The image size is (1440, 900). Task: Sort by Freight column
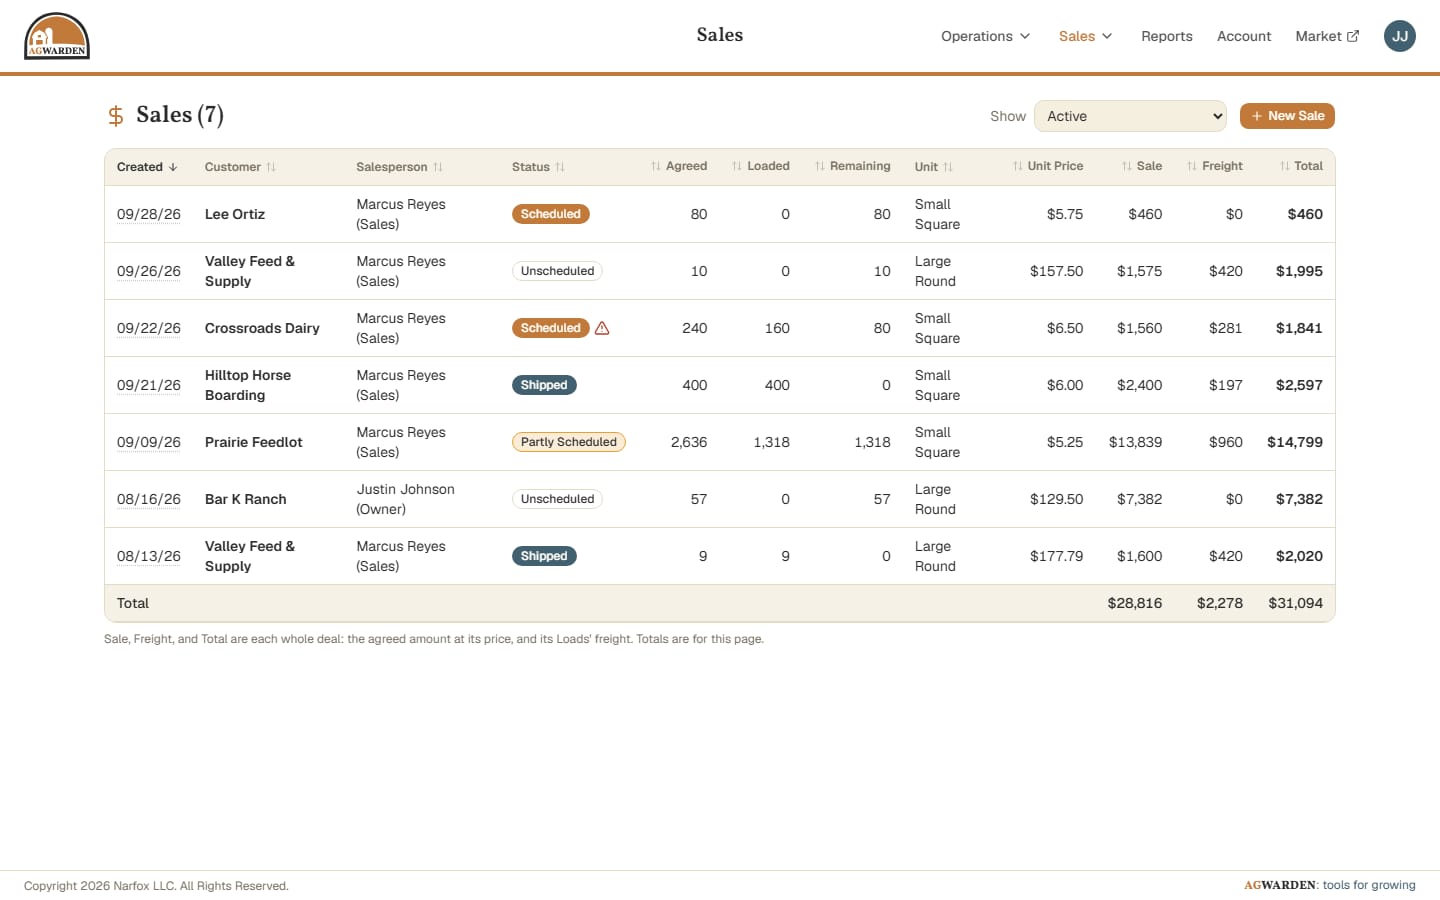coord(1215,166)
